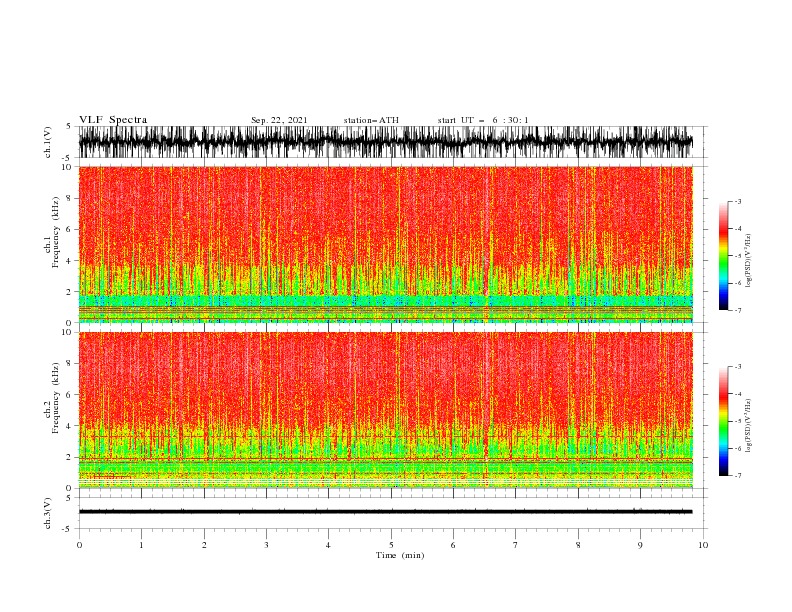Click the ch.2 "Frequency (kHz)" axis label
This screenshot has width=792, height=612.
pos(57,398)
